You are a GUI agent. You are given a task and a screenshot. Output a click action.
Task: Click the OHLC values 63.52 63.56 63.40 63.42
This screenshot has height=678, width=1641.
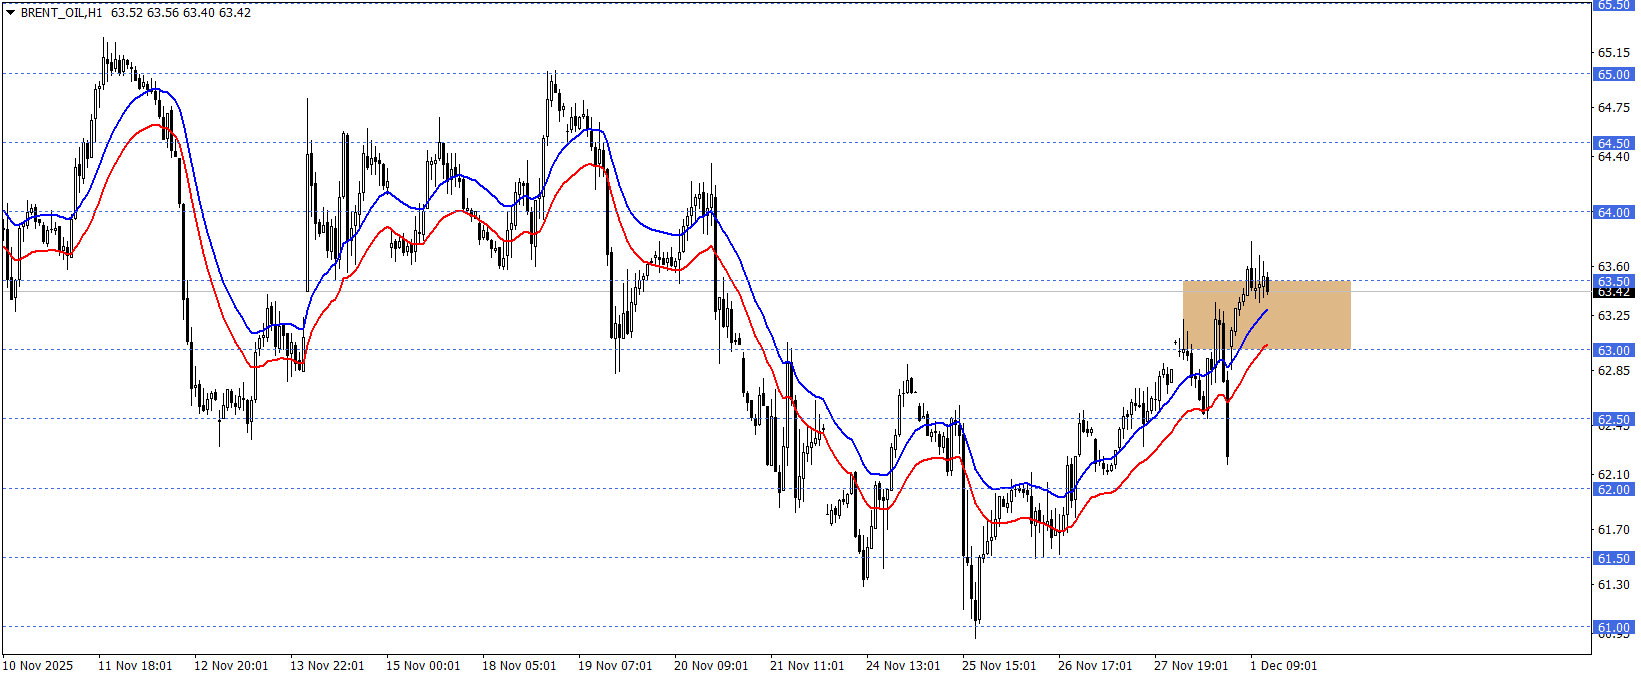pyautogui.click(x=181, y=13)
